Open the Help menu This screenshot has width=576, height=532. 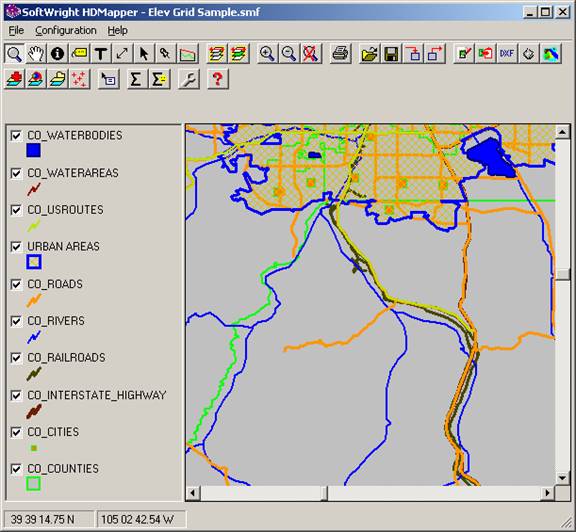coord(118,30)
